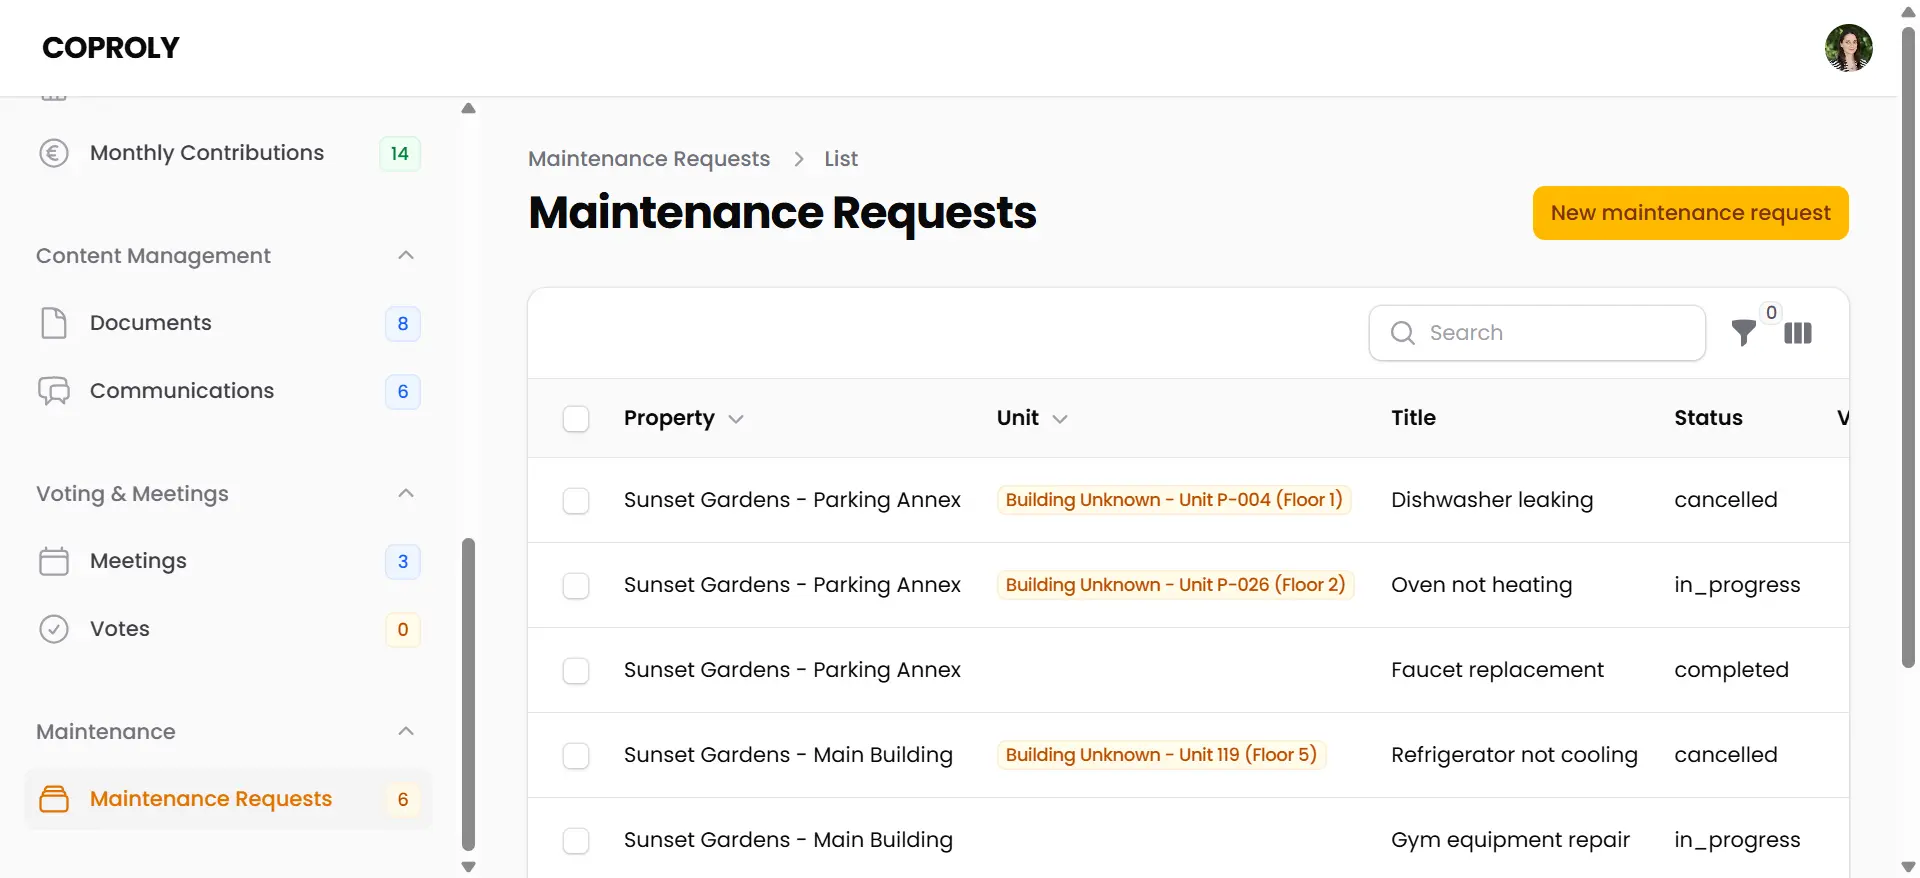Open Monthly Contributions in sidebar
Image resolution: width=1920 pixels, height=878 pixels.
[x=228, y=153]
